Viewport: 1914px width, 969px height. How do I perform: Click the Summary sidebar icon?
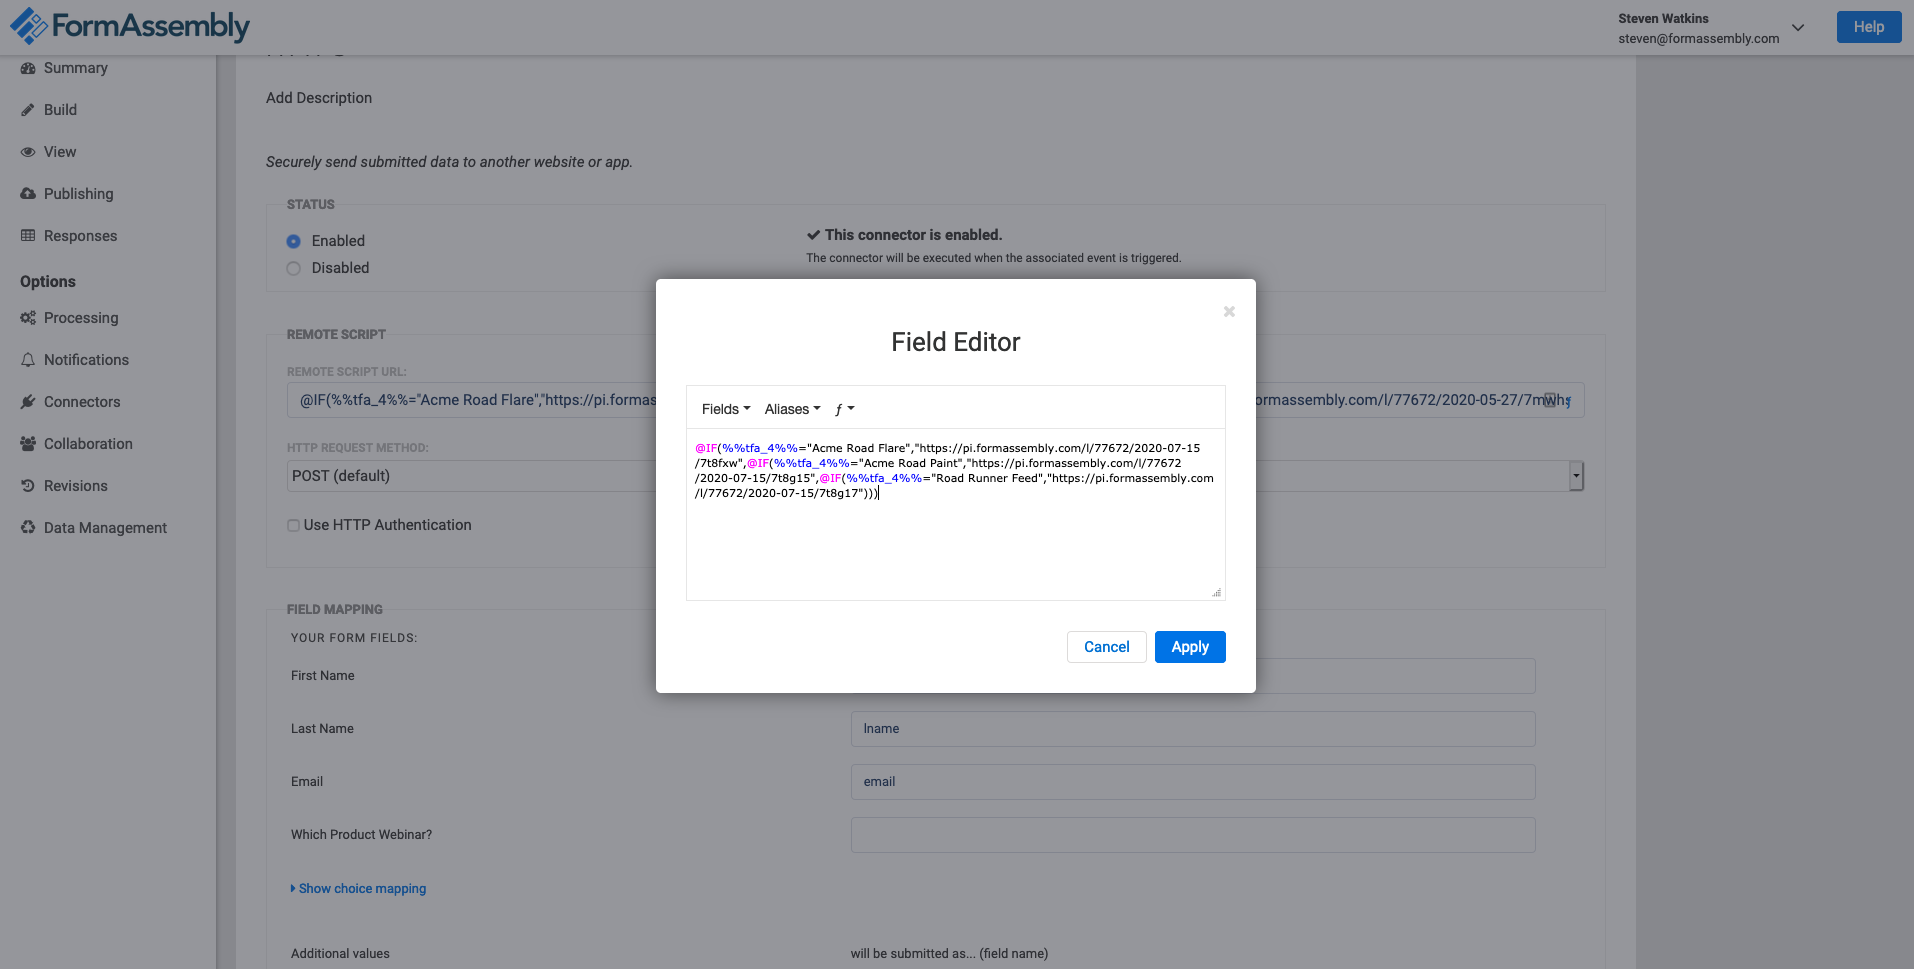pyautogui.click(x=28, y=68)
